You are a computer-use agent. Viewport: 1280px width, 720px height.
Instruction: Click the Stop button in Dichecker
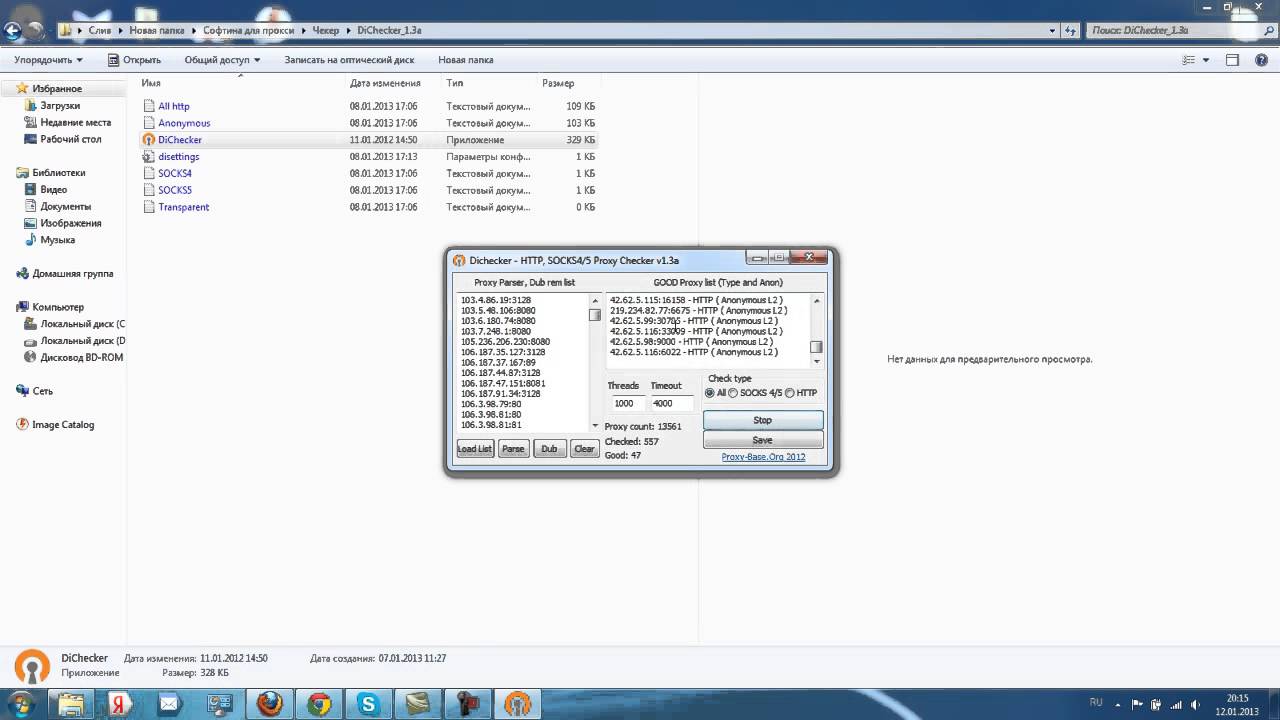[x=763, y=420]
